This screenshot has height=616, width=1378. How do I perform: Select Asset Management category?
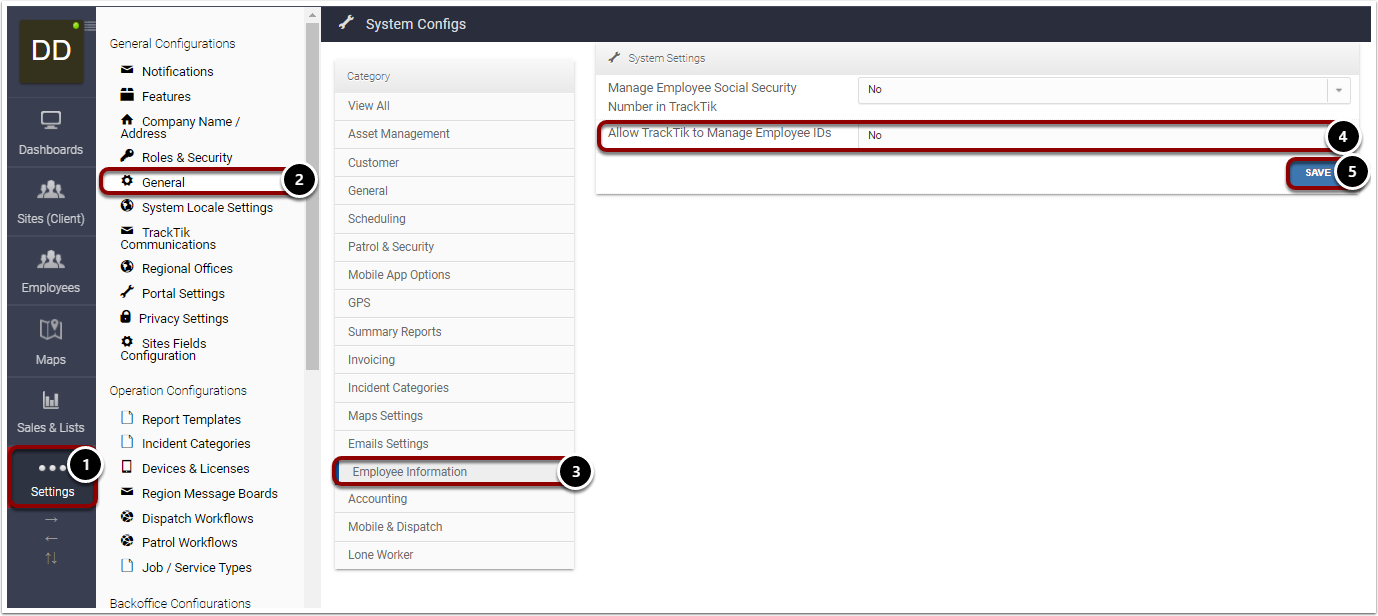[x=454, y=134]
